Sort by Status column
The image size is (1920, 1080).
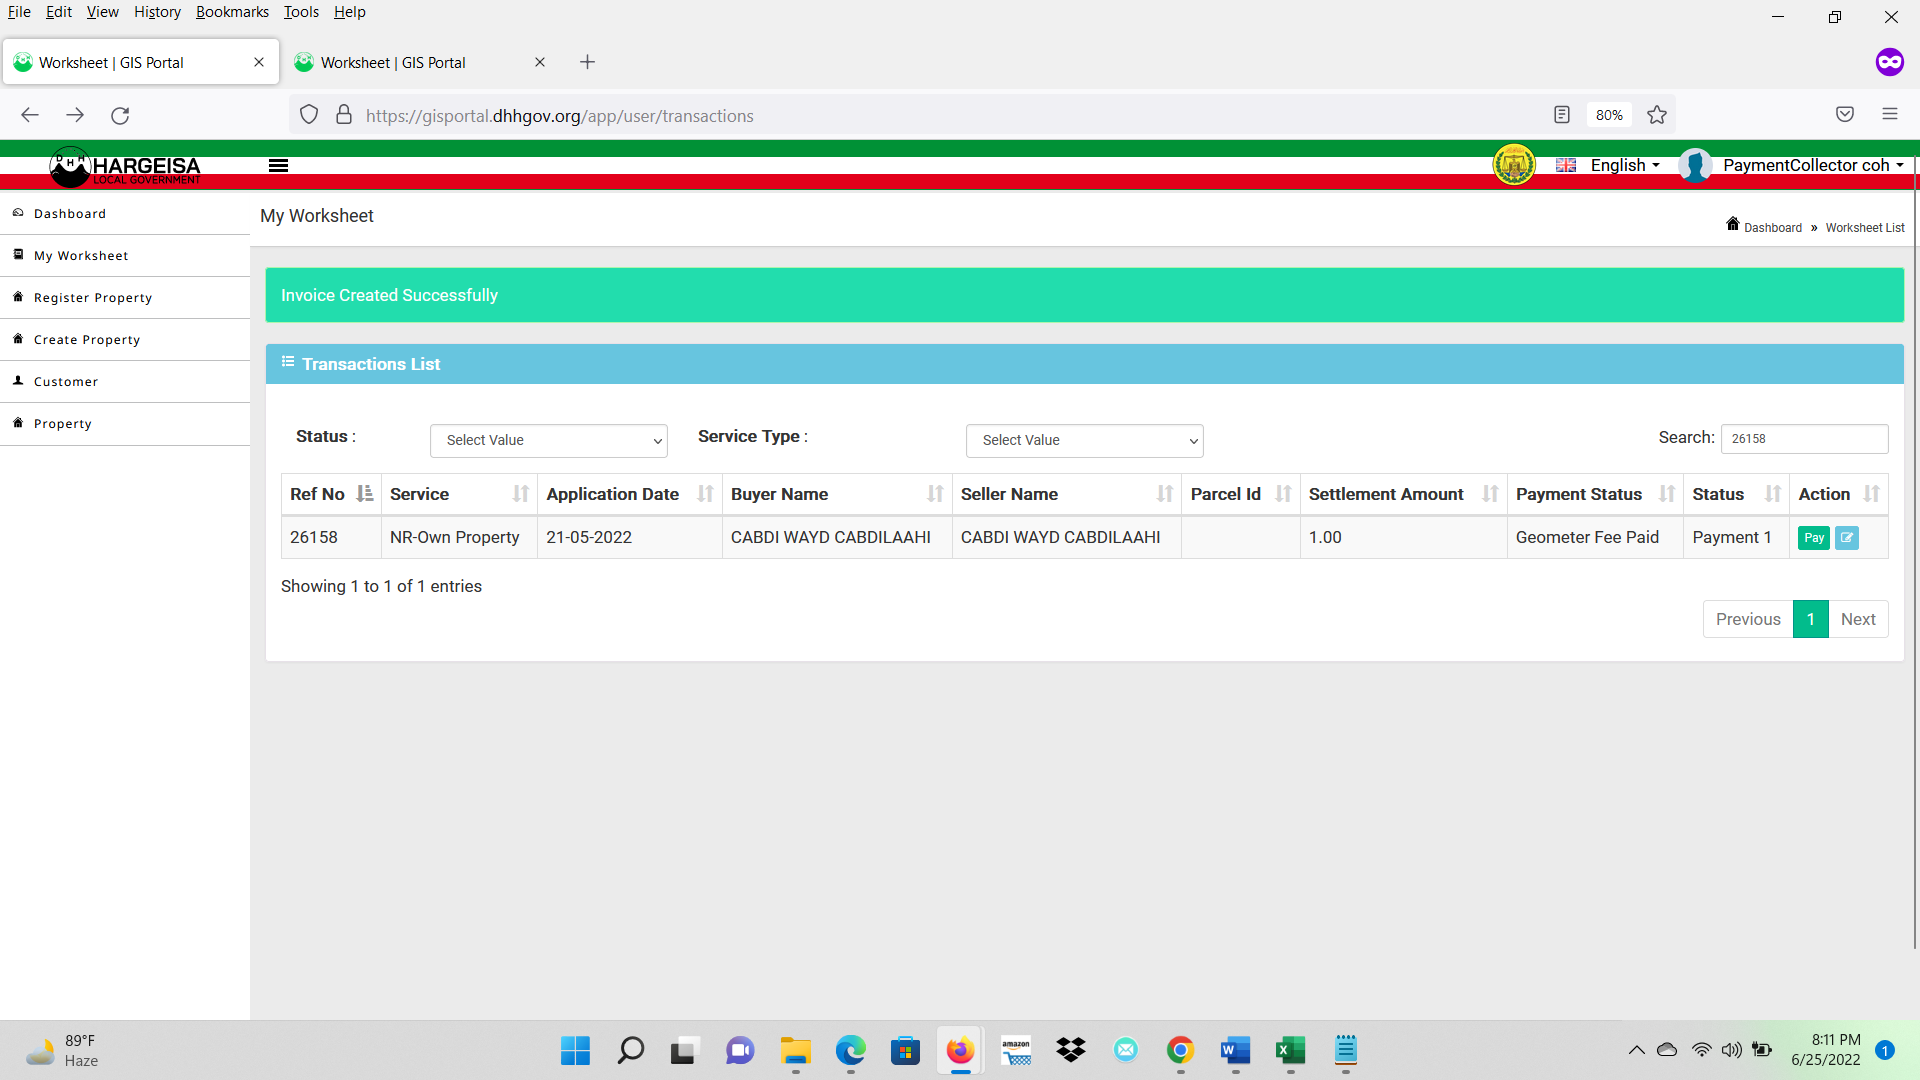pyautogui.click(x=1736, y=494)
